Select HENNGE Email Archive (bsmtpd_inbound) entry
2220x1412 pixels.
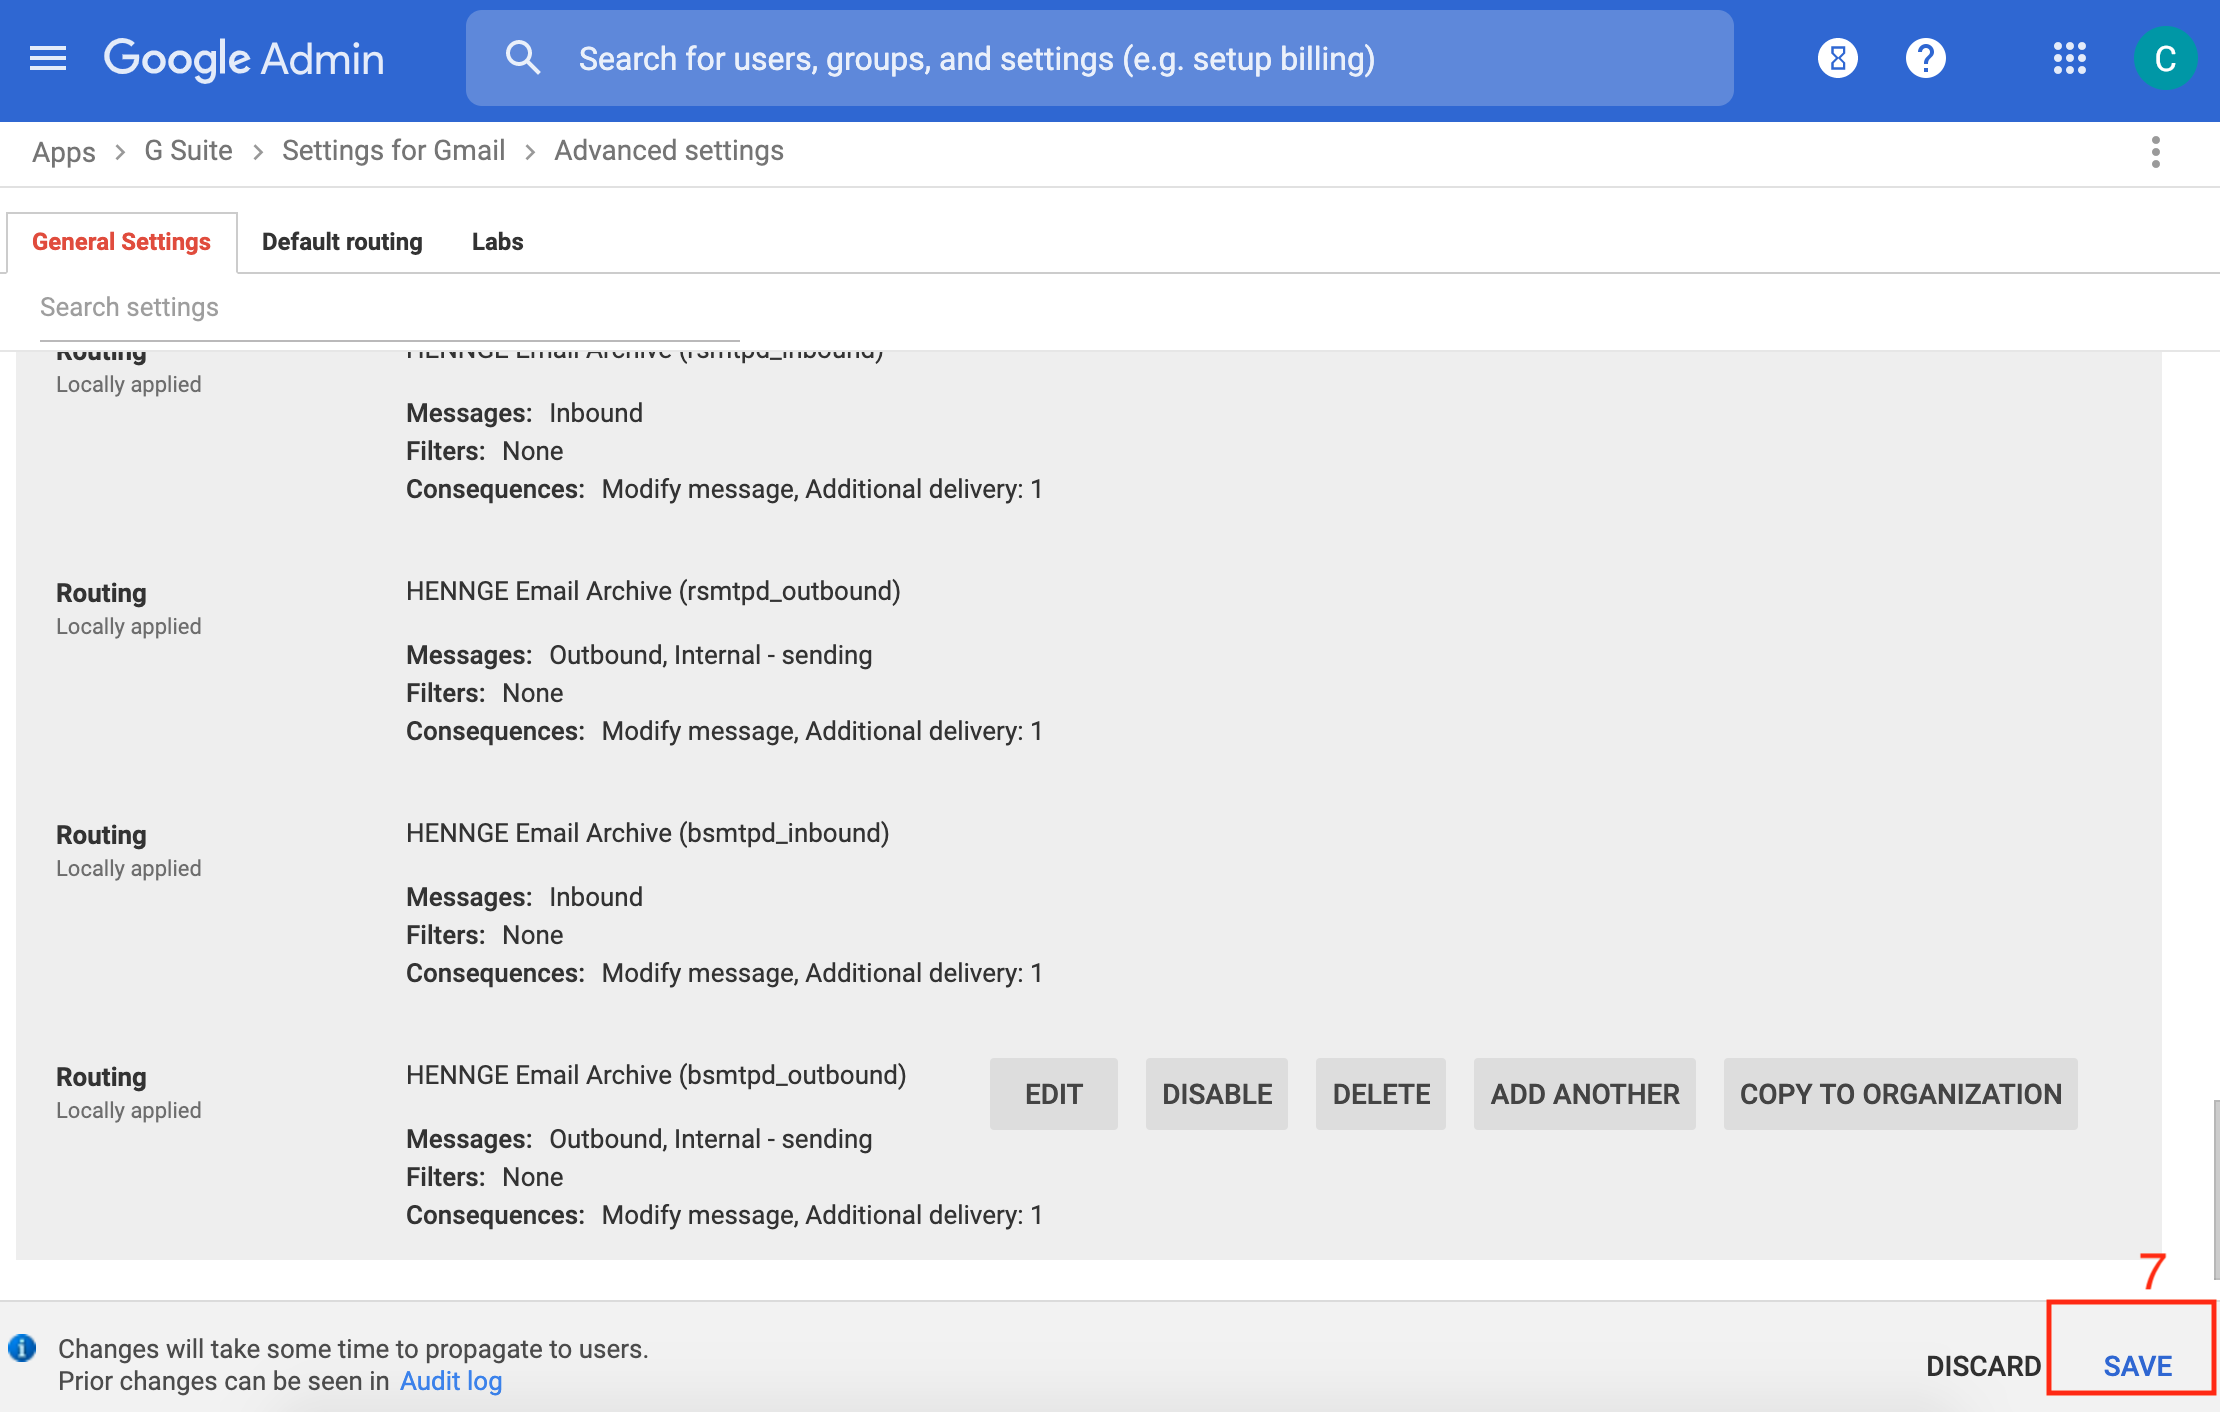tap(648, 833)
